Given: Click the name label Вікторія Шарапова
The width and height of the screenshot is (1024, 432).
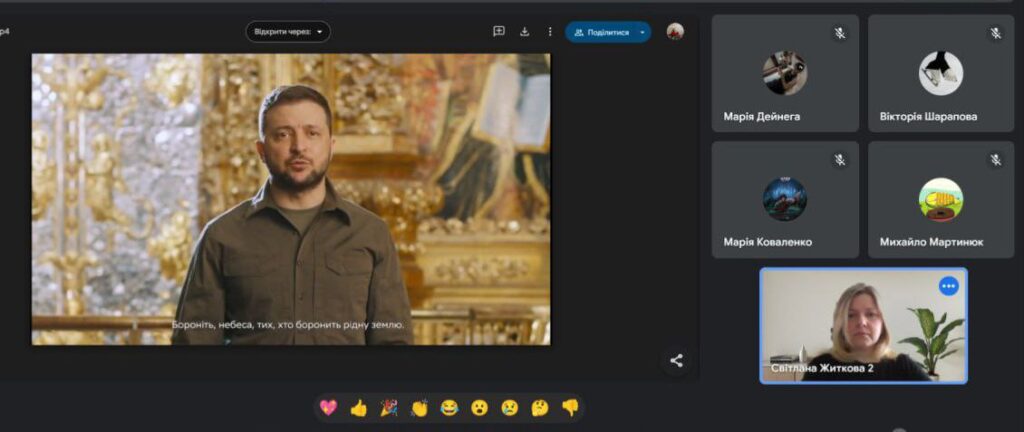Looking at the screenshot, I should pyautogui.click(x=929, y=117).
